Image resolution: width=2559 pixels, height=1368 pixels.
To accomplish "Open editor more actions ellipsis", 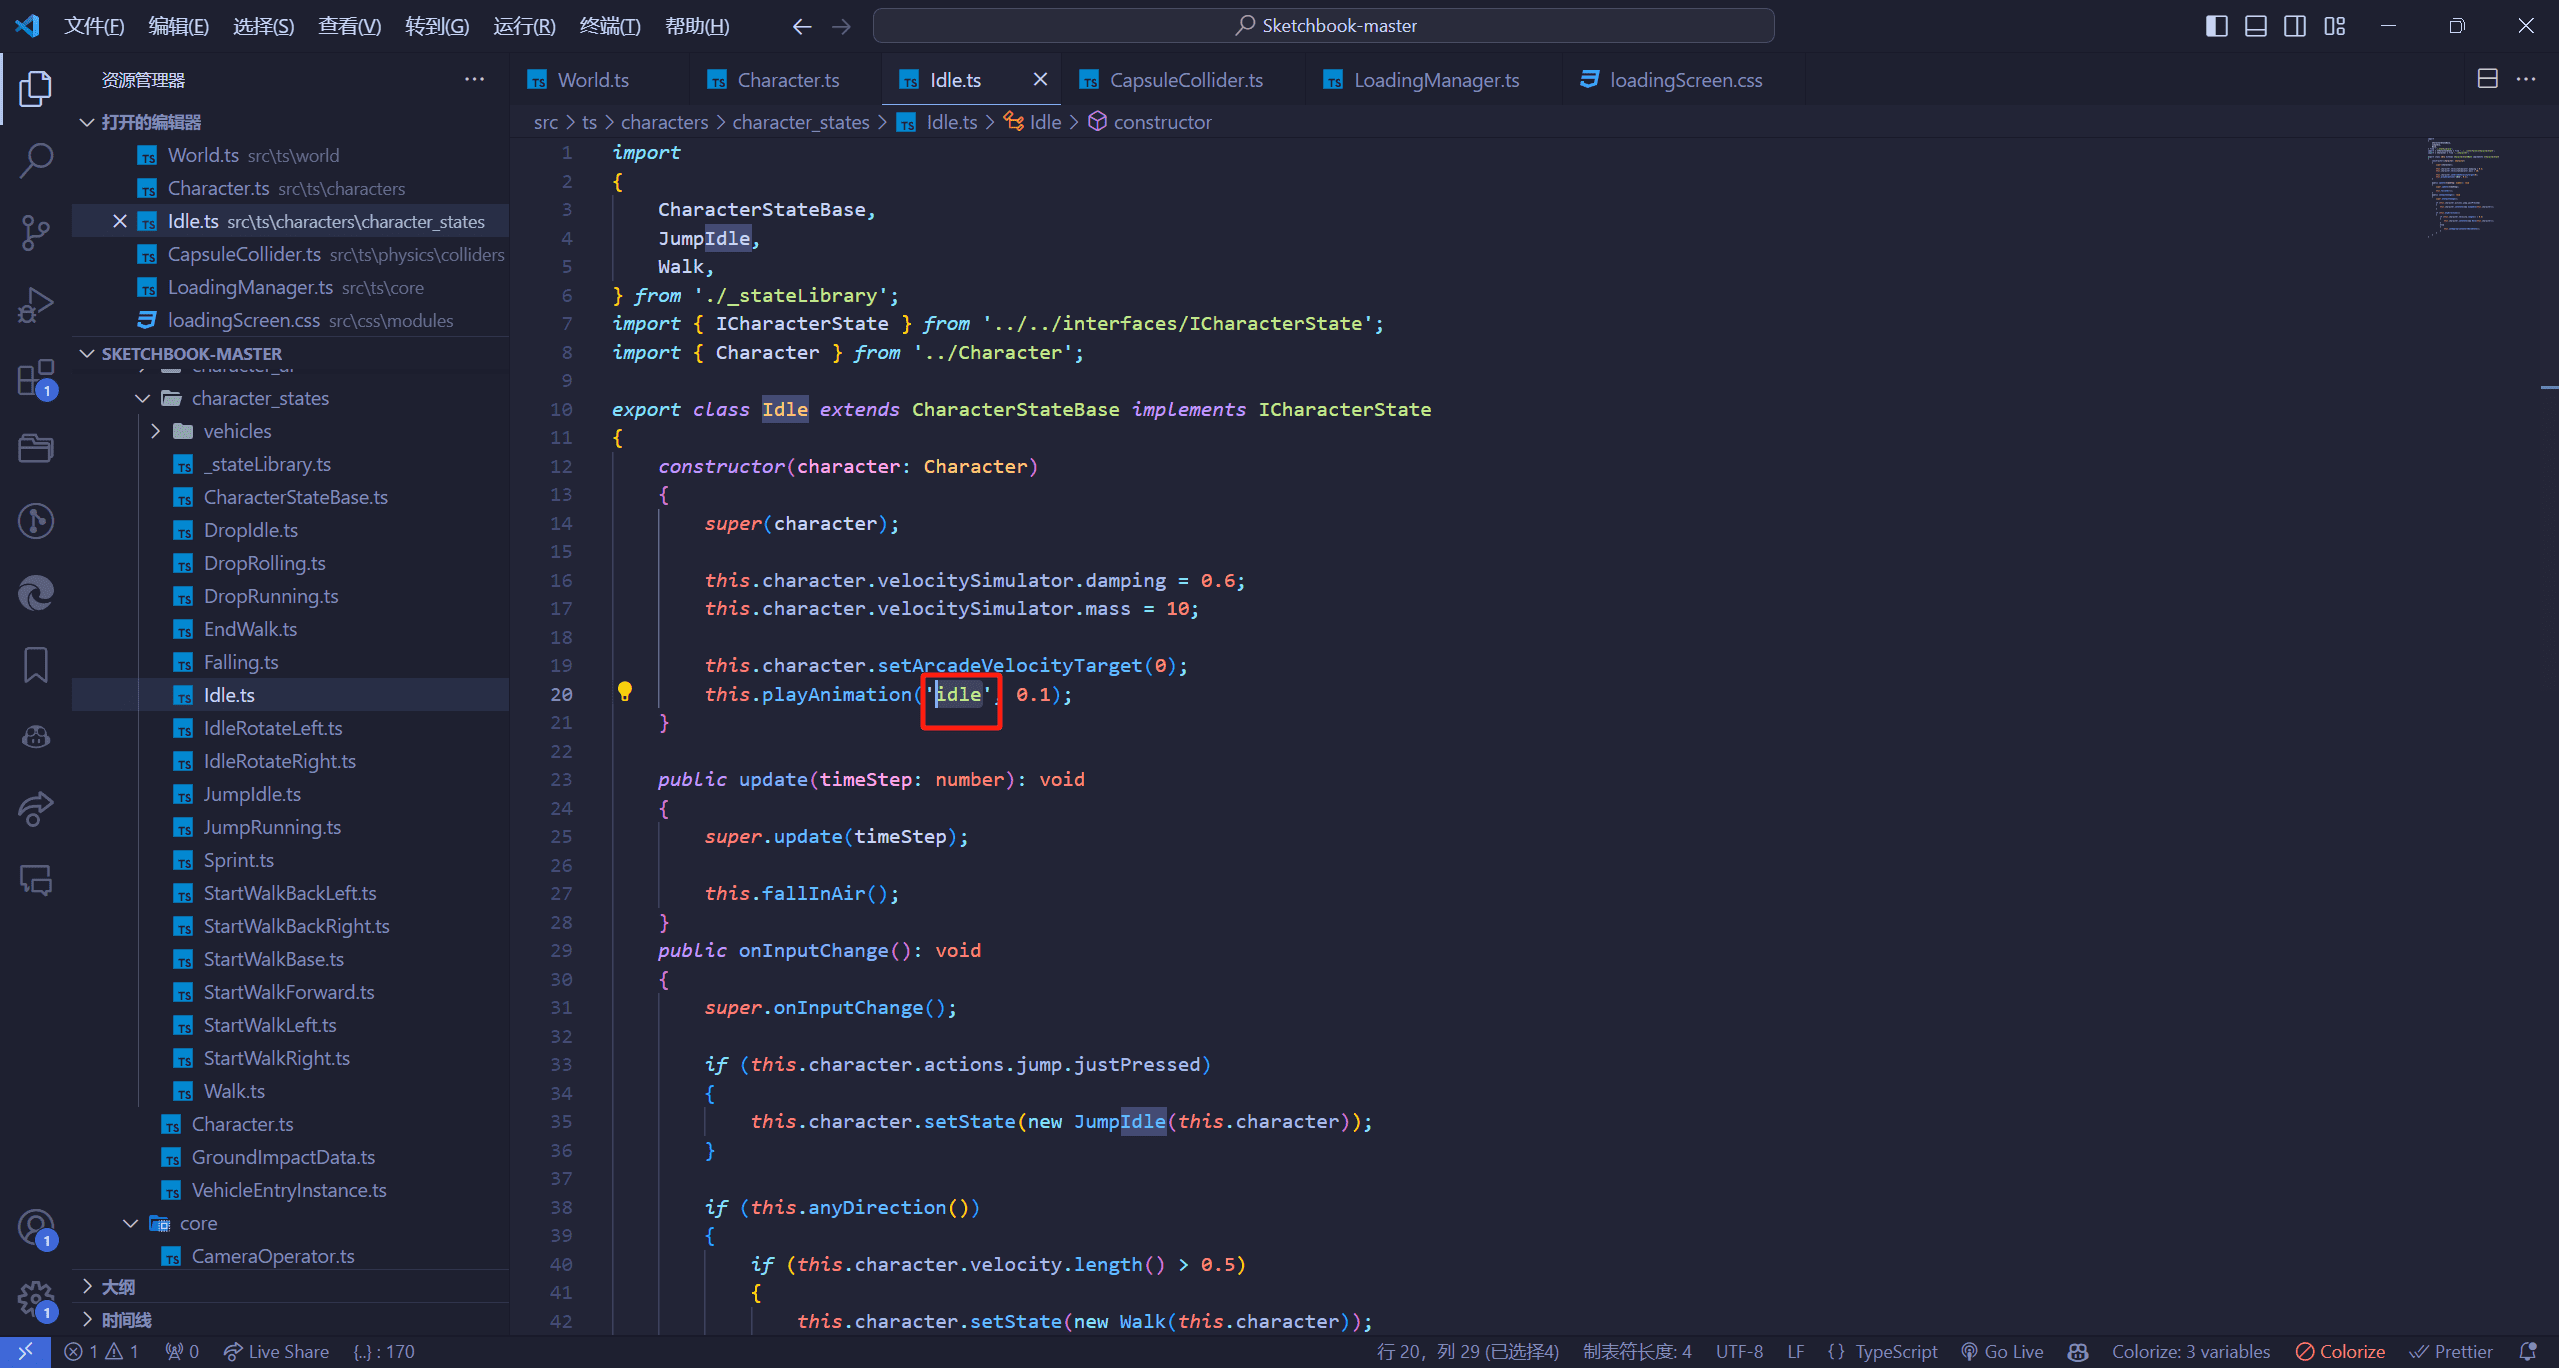I will pyautogui.click(x=2526, y=79).
